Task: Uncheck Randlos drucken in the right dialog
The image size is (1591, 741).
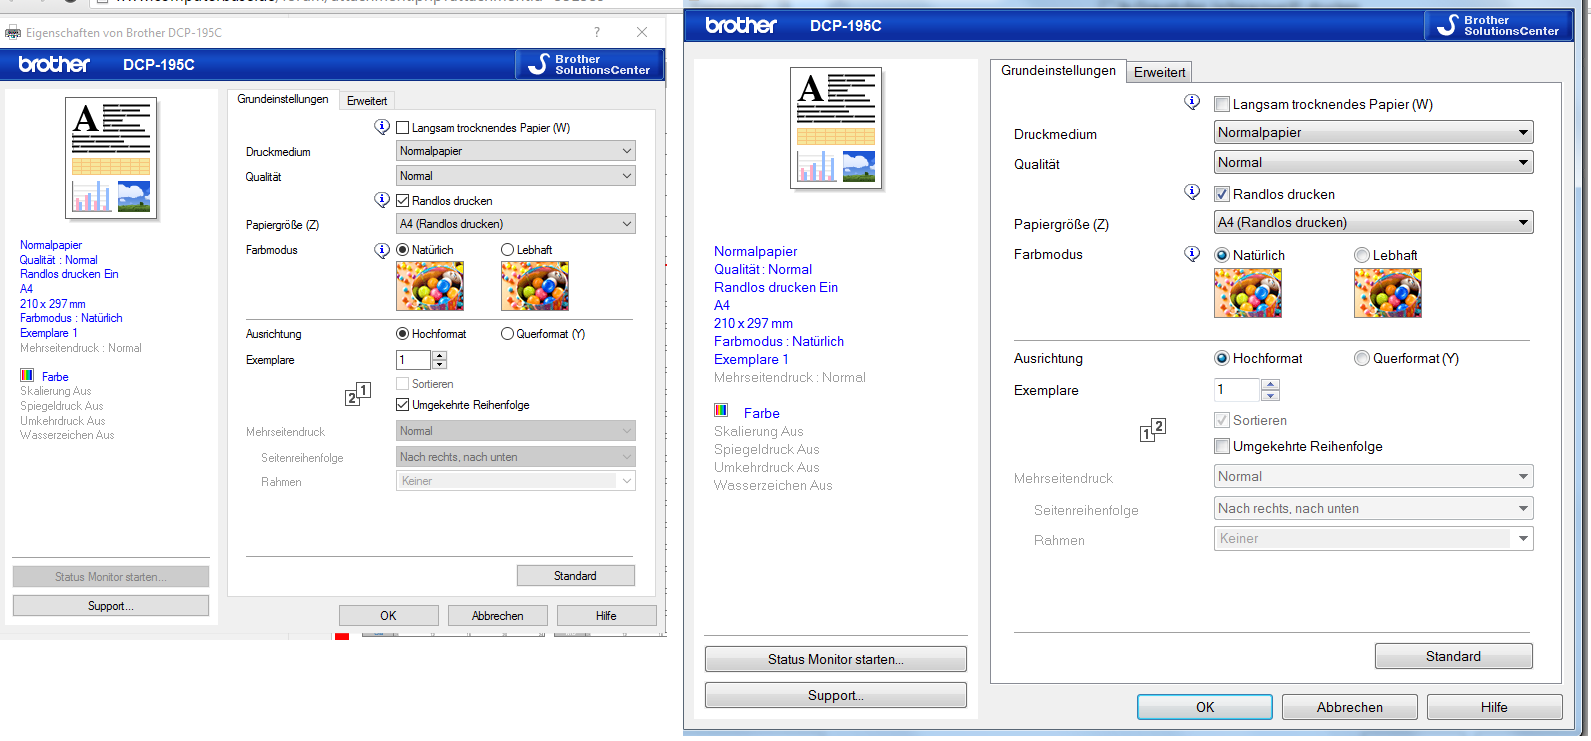Action: 1222,194
